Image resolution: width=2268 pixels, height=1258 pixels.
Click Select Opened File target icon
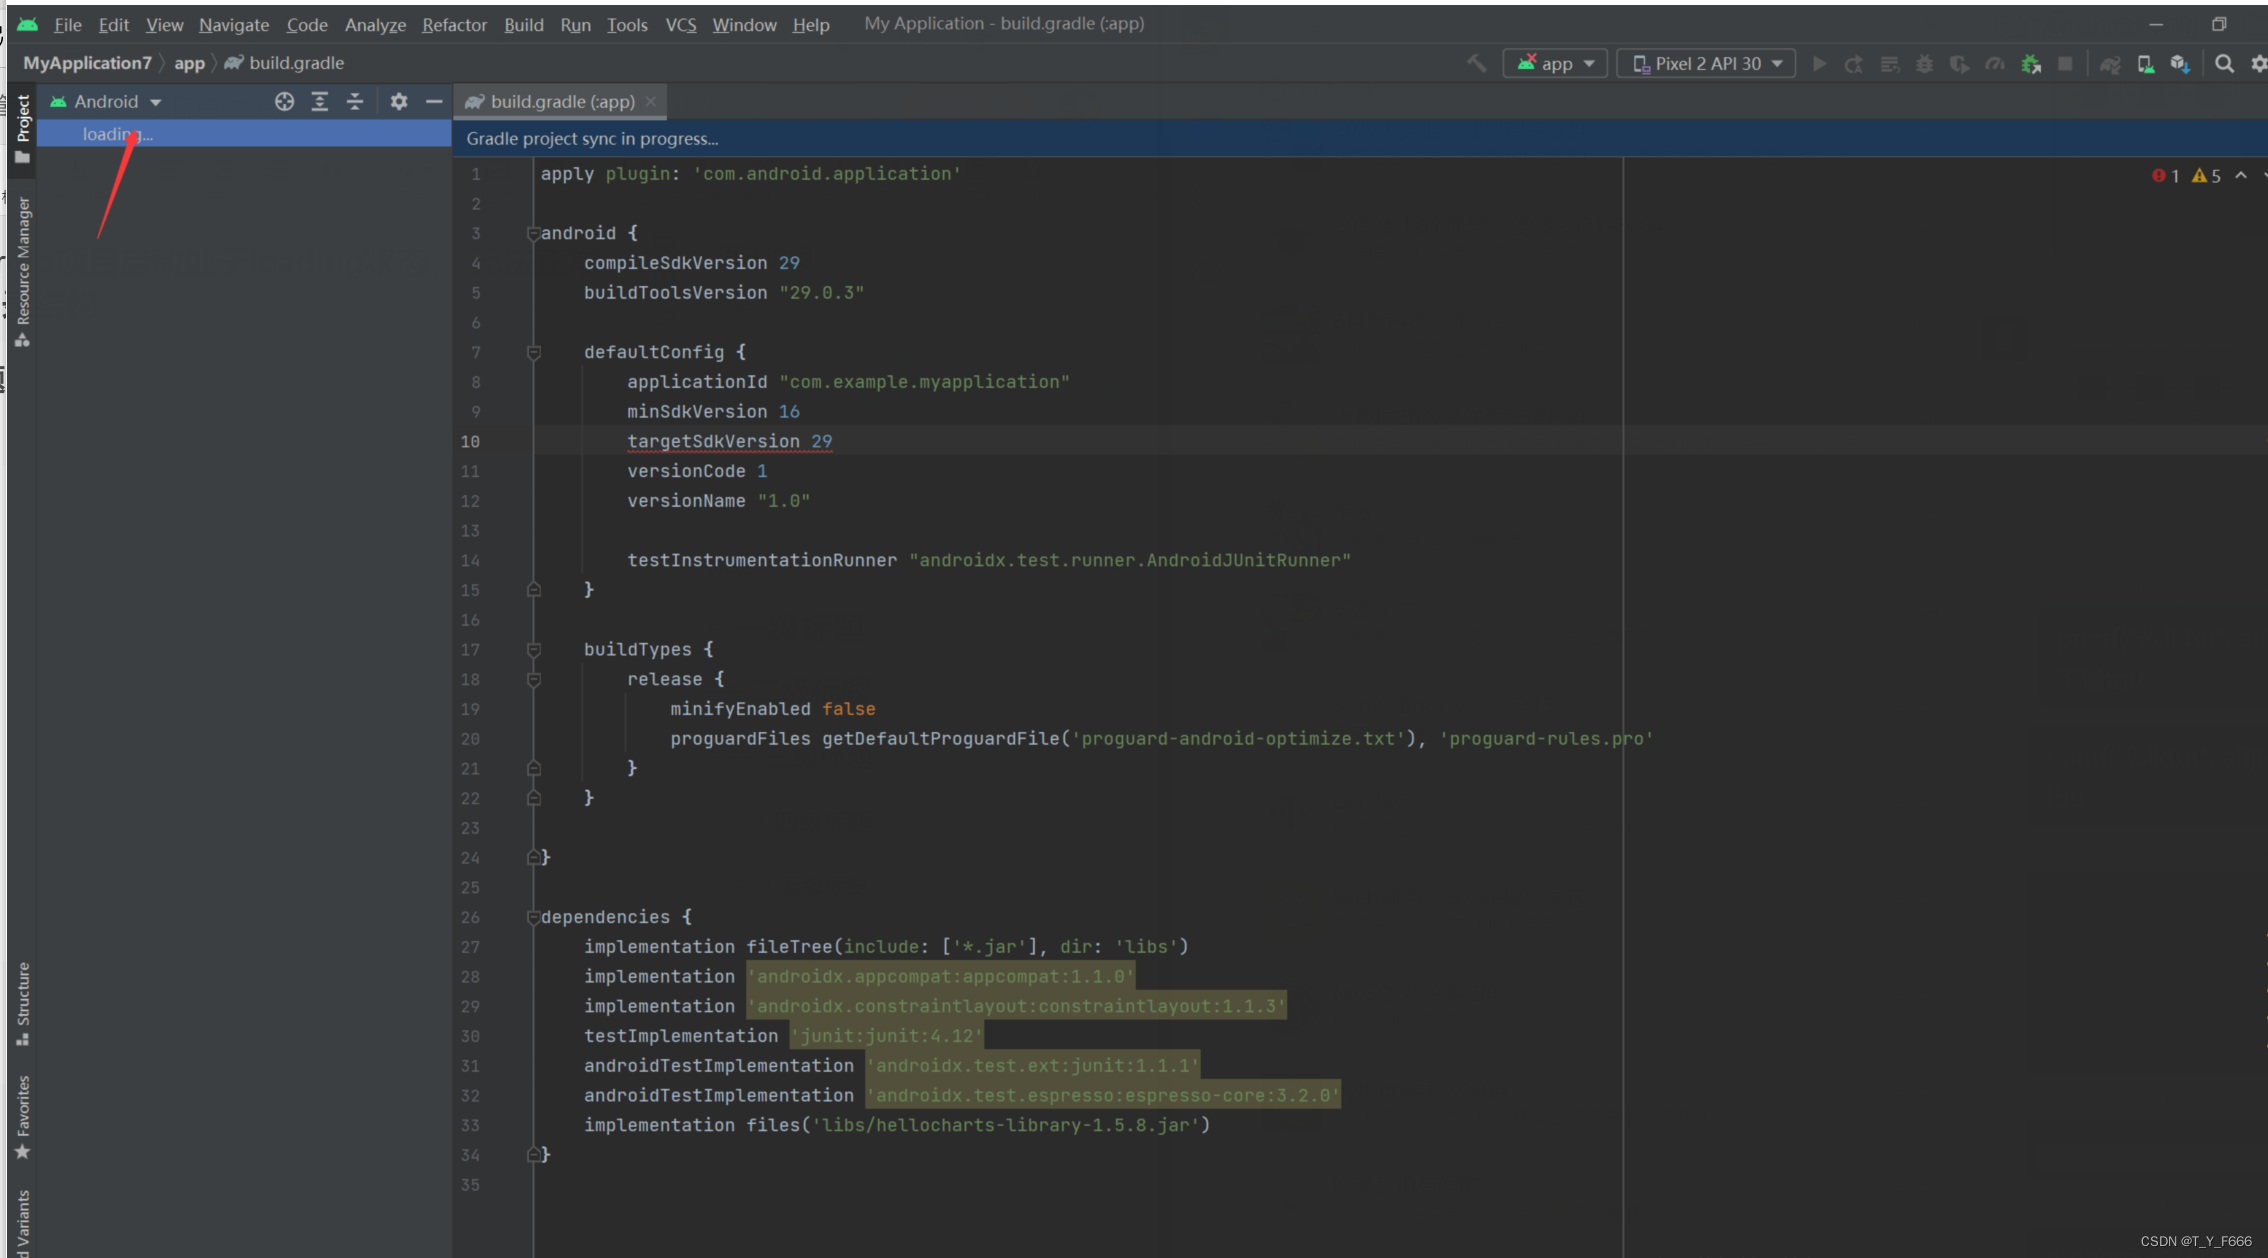point(284,102)
